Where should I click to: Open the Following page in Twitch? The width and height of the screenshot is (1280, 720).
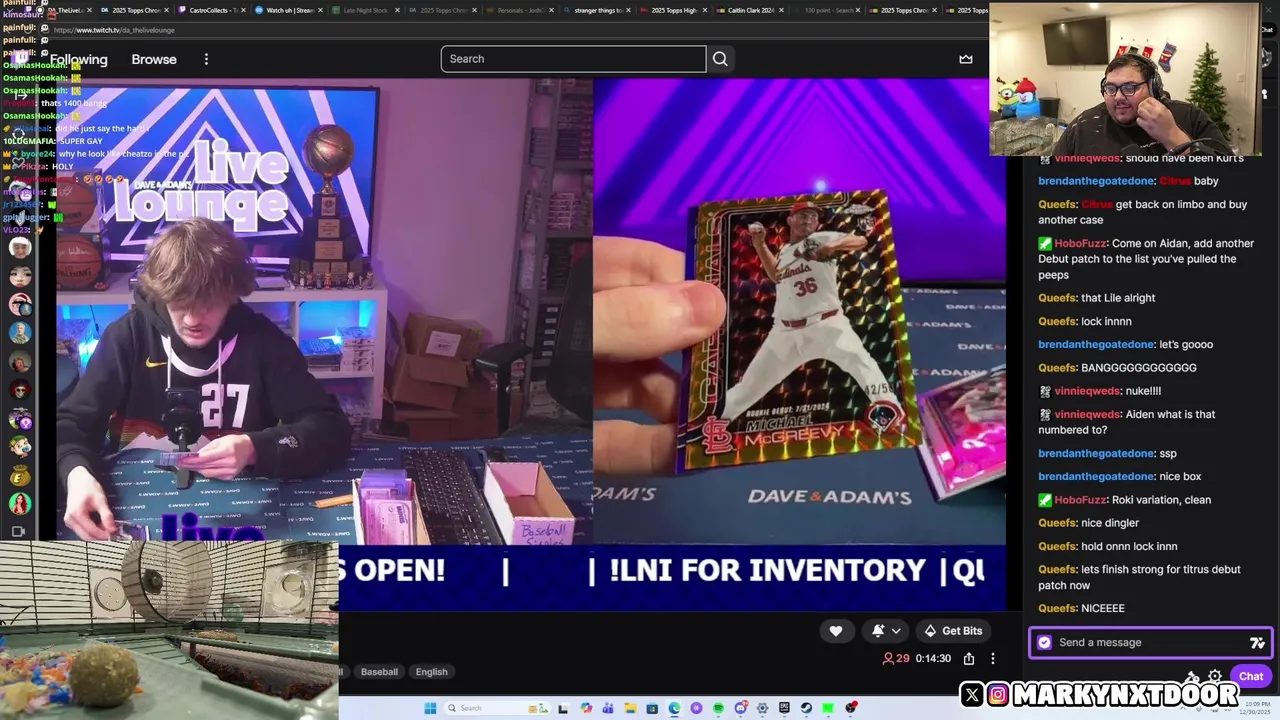[78, 59]
